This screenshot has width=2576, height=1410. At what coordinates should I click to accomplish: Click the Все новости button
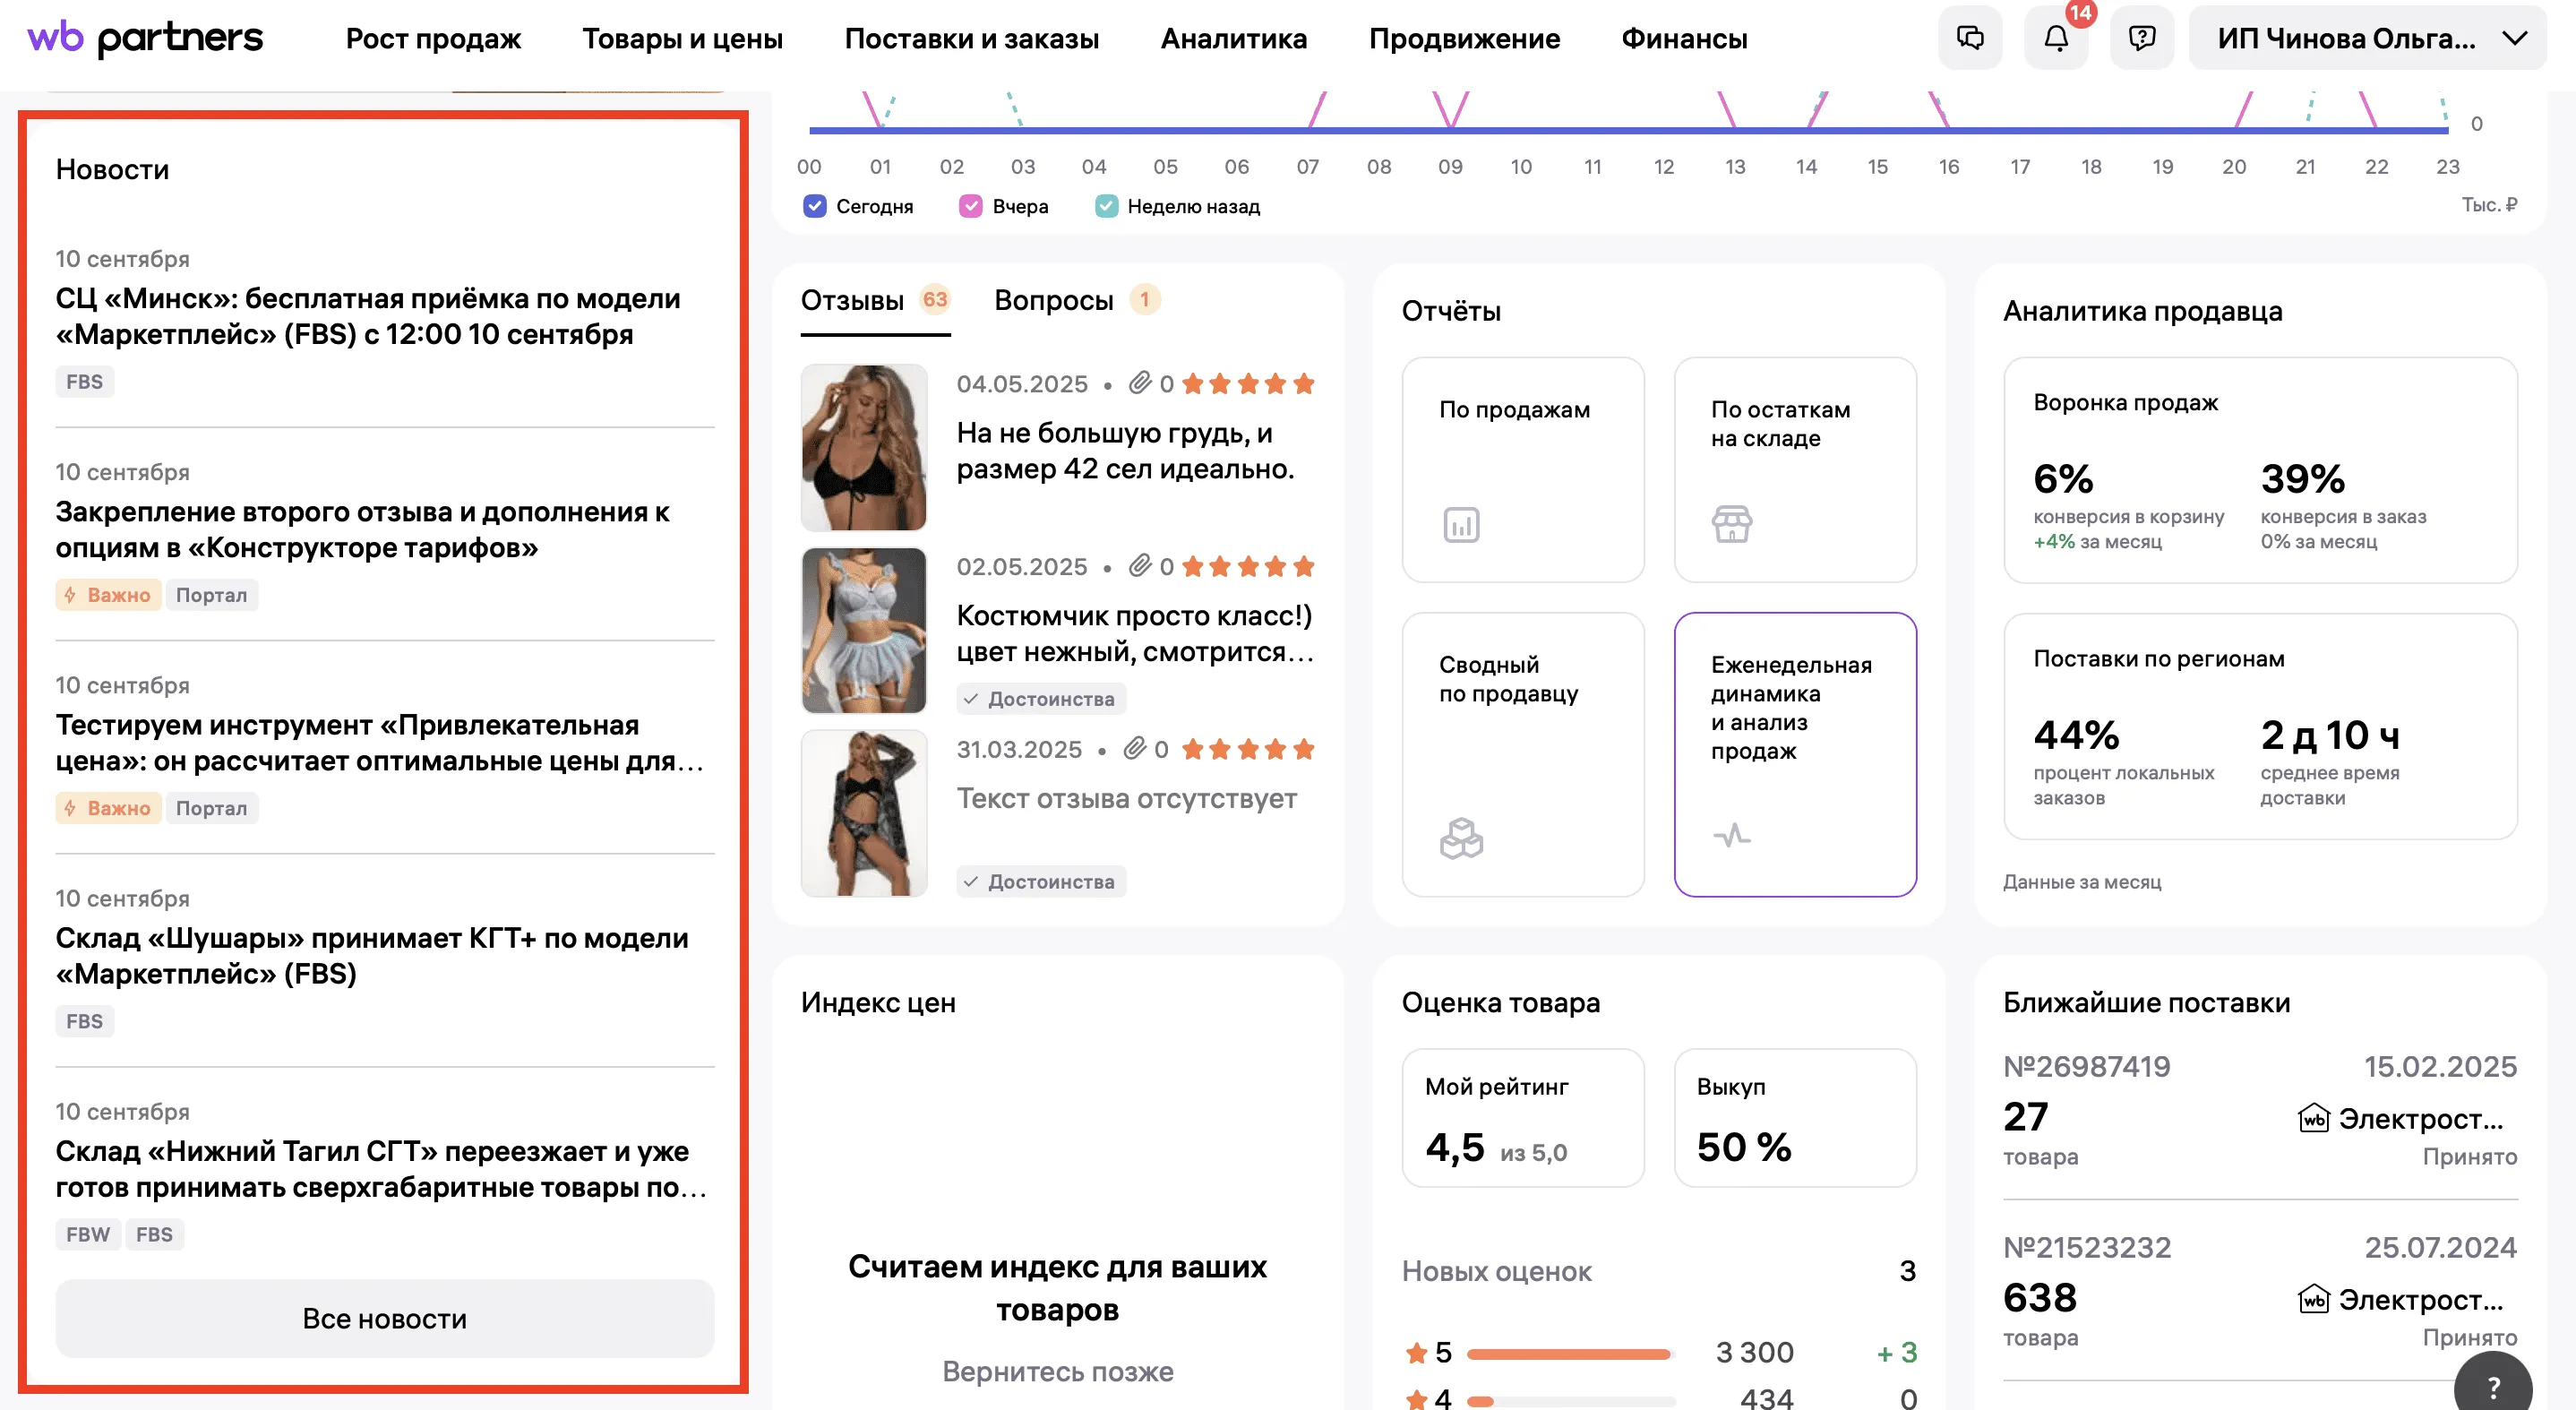click(384, 1318)
